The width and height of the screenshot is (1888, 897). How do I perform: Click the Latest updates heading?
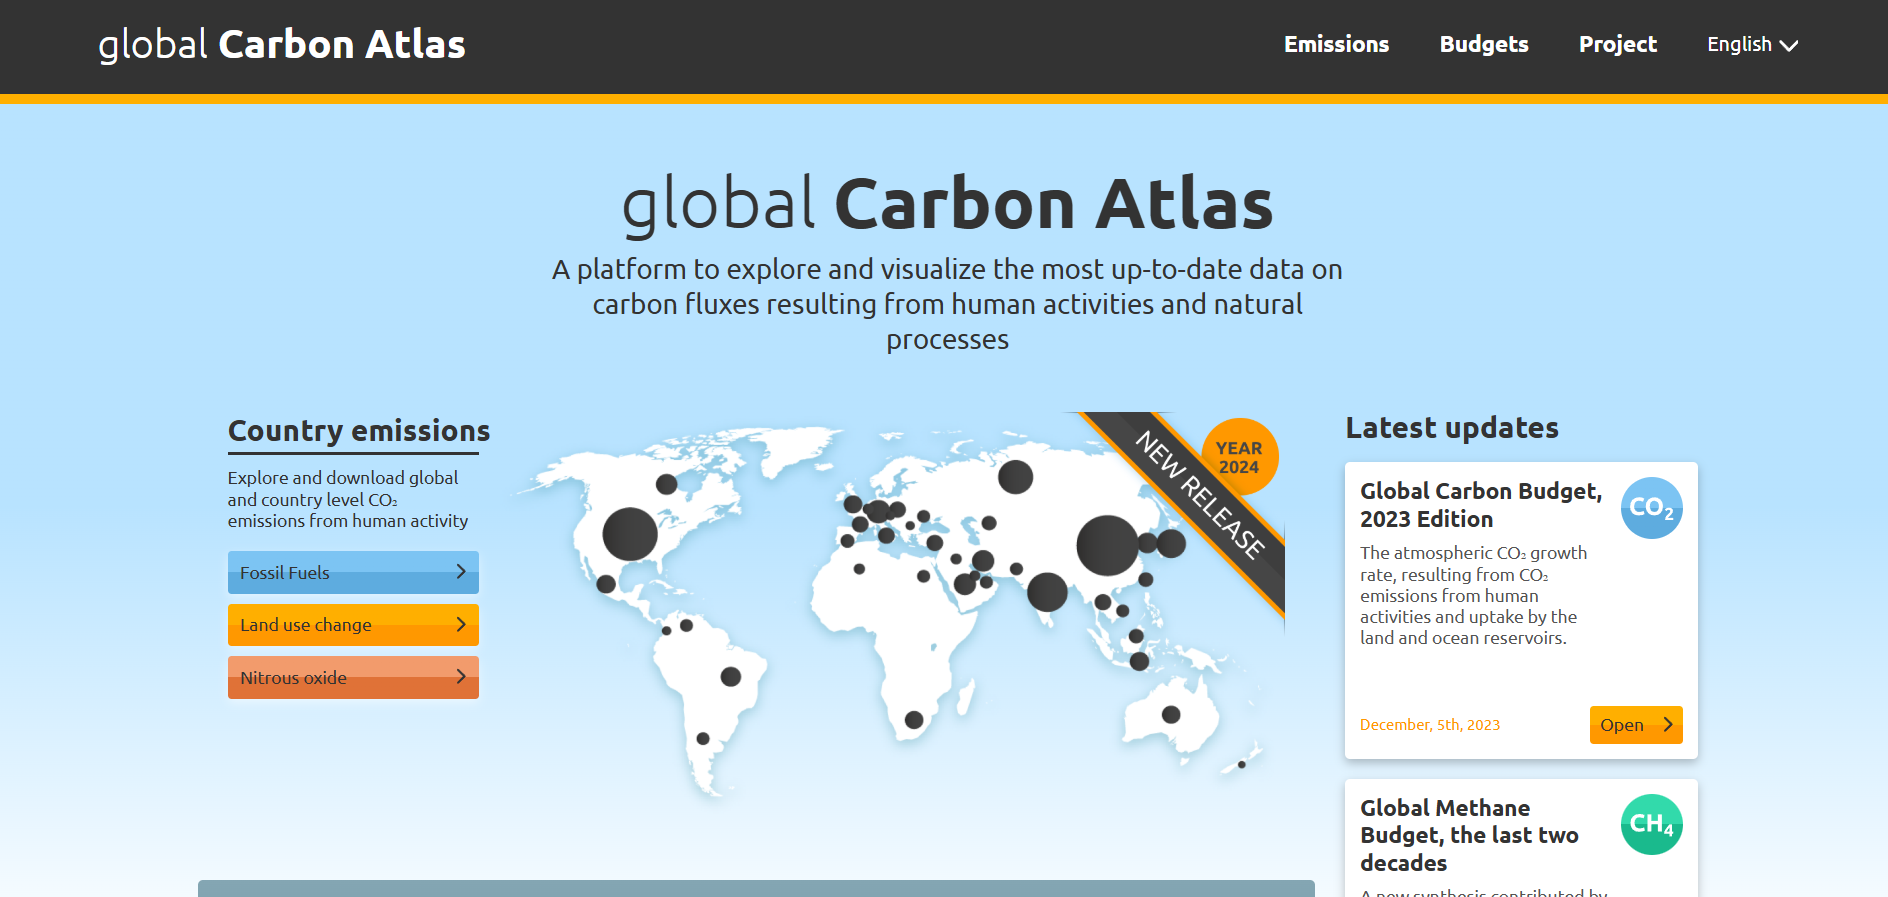[1452, 428]
